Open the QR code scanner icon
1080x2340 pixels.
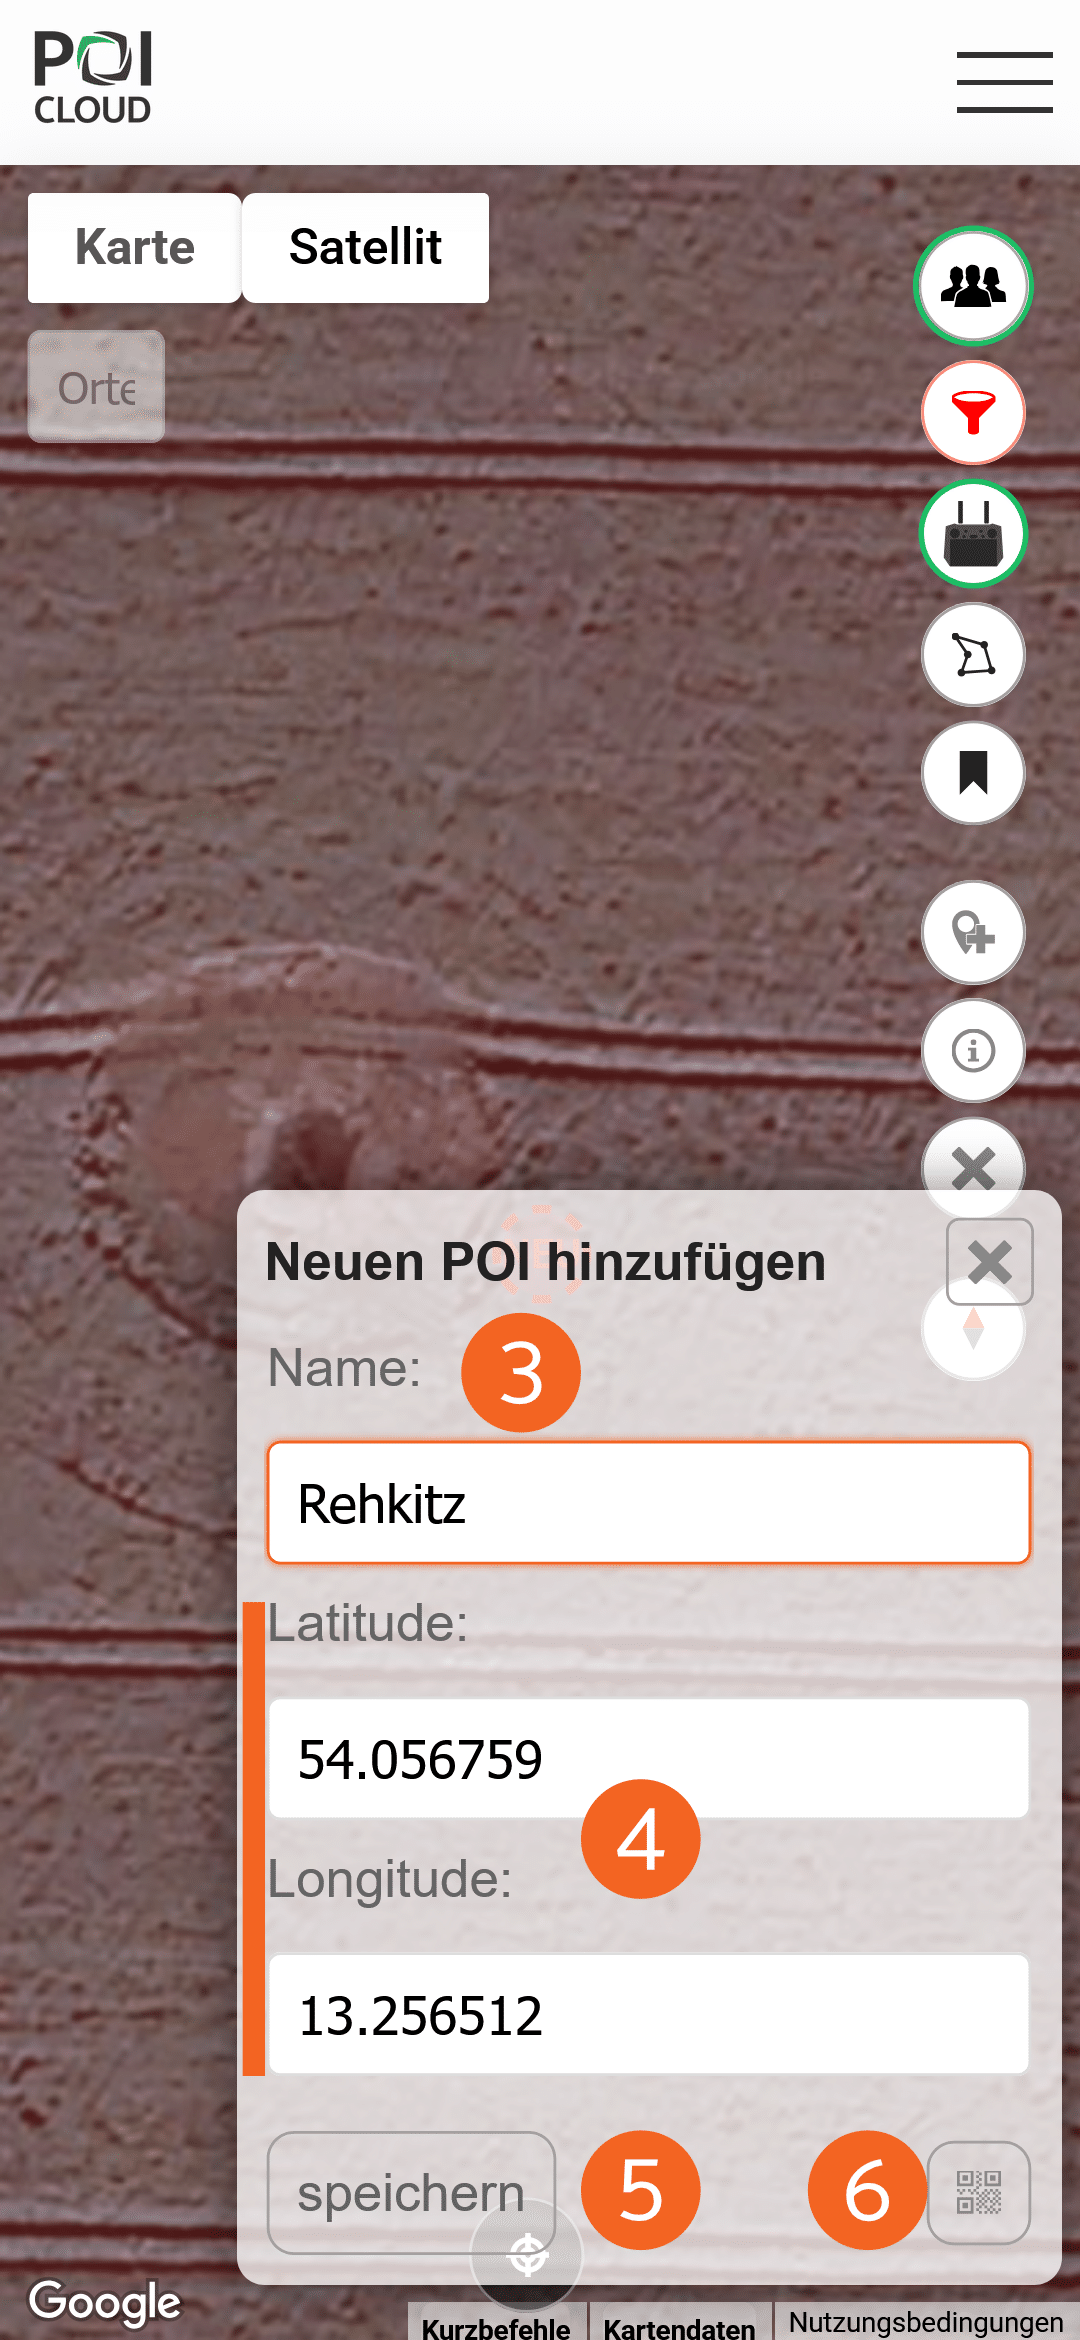click(979, 2193)
